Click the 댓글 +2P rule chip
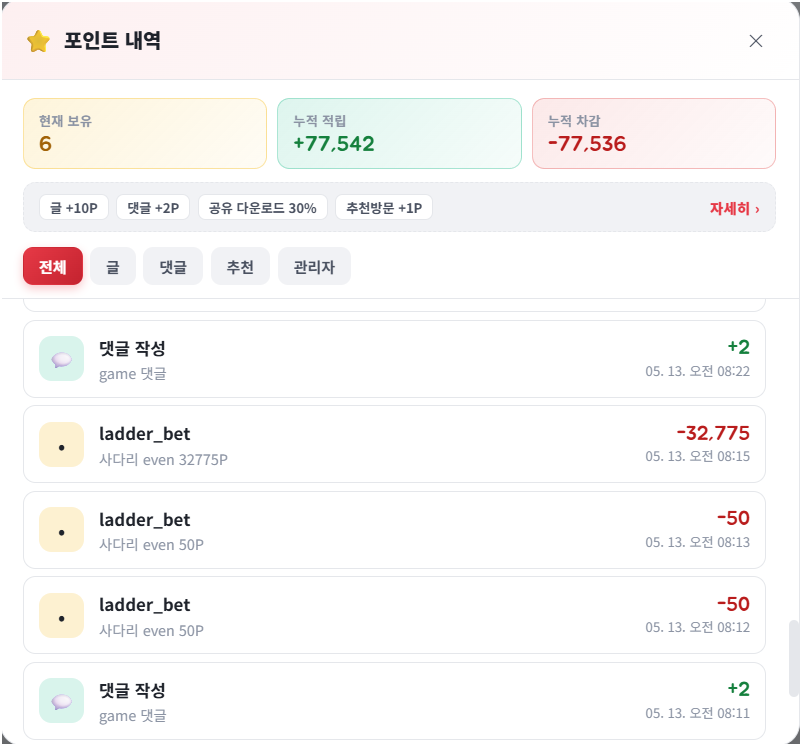 (x=153, y=208)
